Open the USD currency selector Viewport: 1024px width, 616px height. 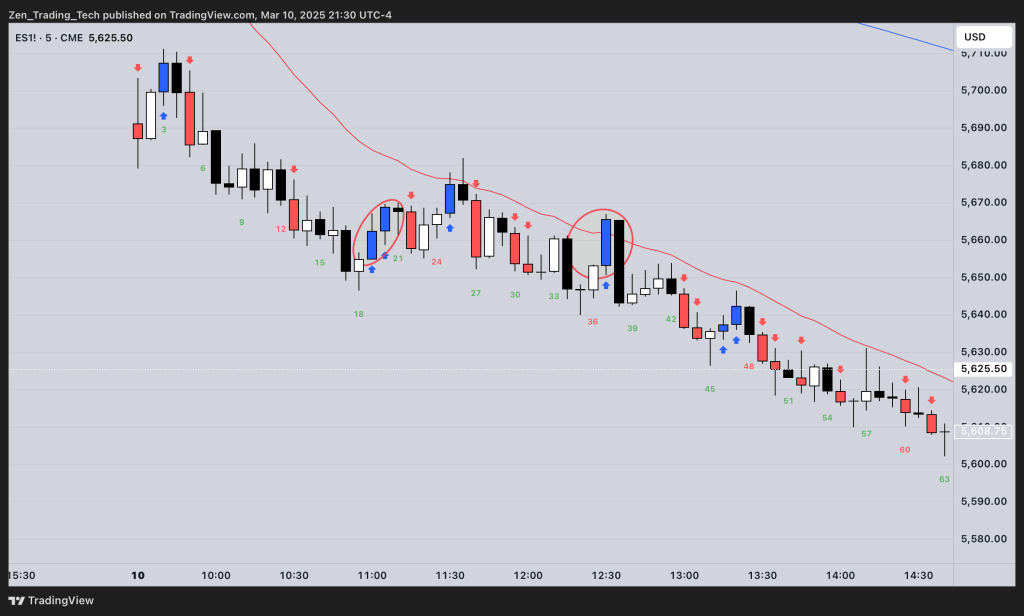click(x=974, y=37)
